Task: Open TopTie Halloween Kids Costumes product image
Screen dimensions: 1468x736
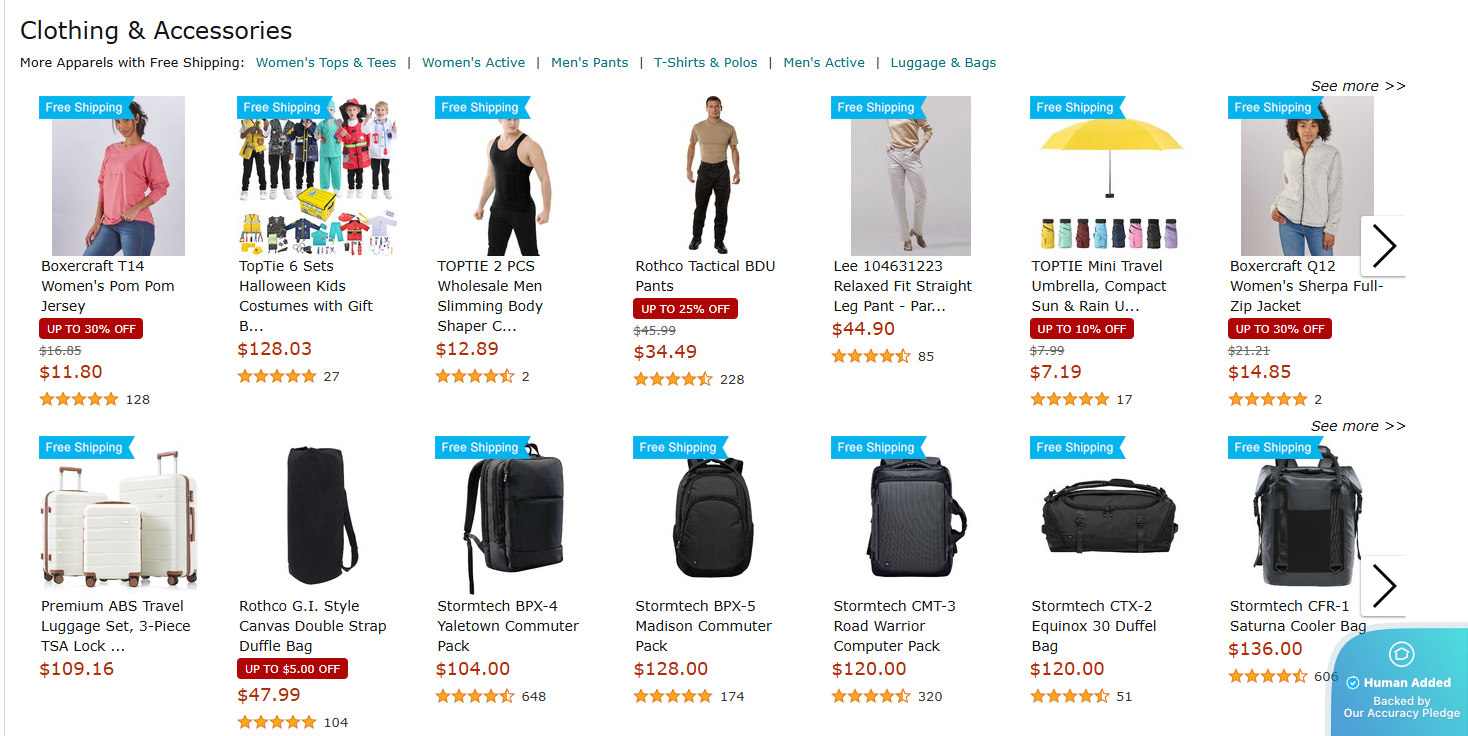Action: [317, 176]
